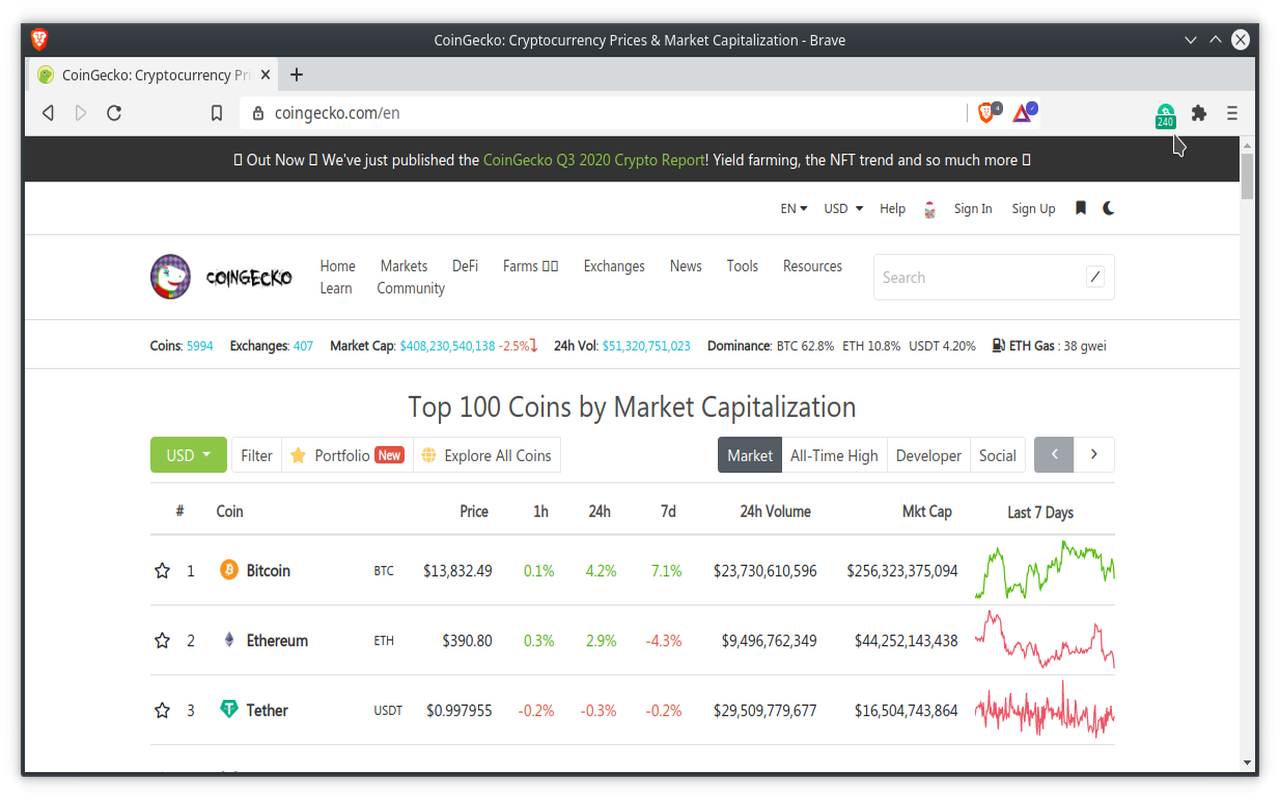The width and height of the screenshot is (1280, 800).
Task: Click the candy jar icon next to Help
Action: click(930, 209)
